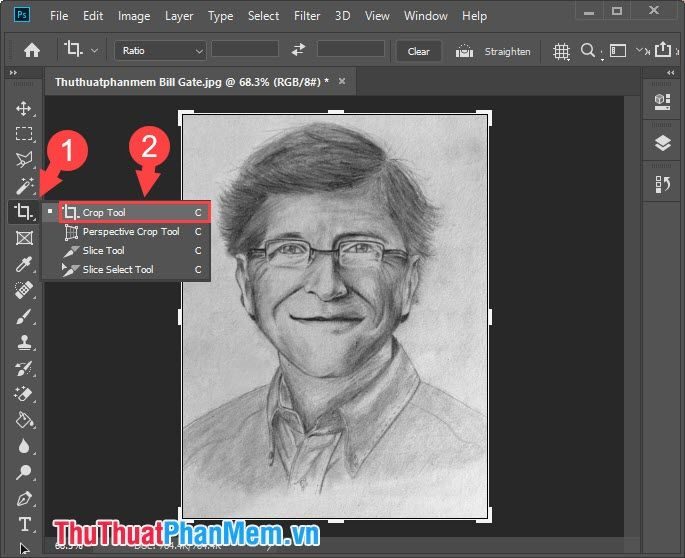Image resolution: width=685 pixels, height=558 pixels.
Task: Select the Rectangular Marquee tool
Action: coord(24,134)
